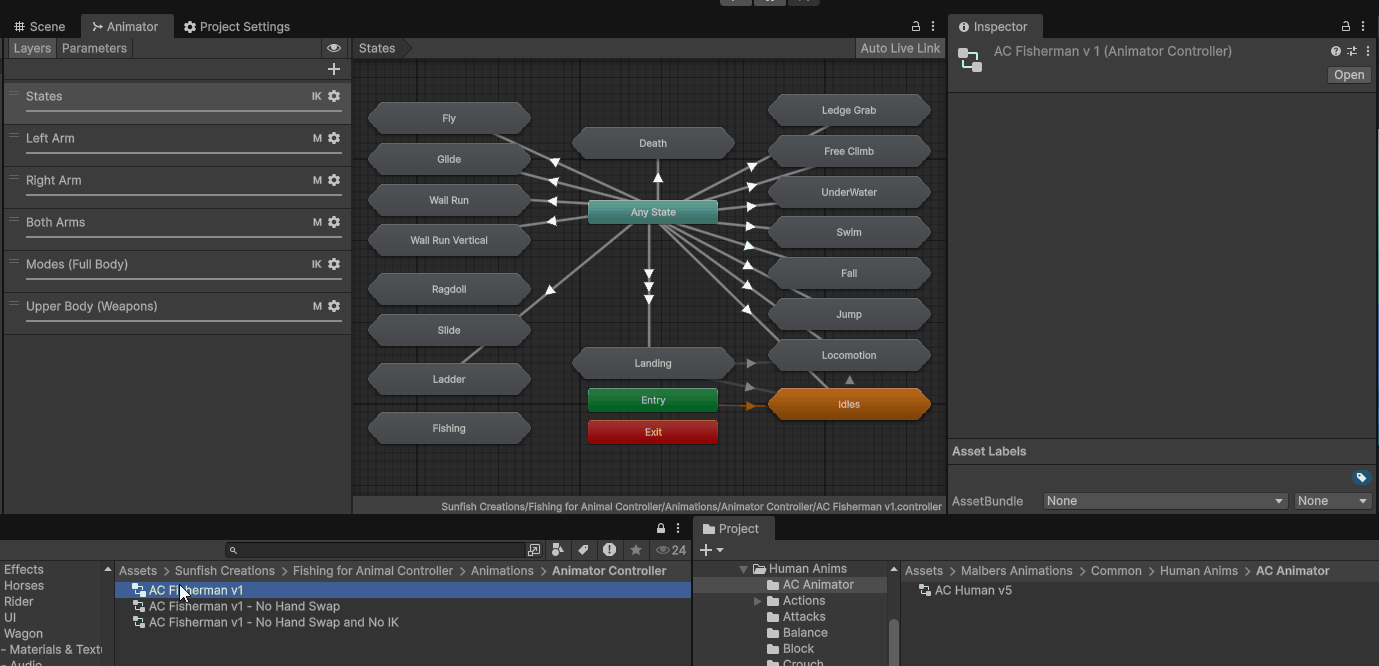Click Search by Label icon in Project
The width and height of the screenshot is (1379, 666).
[x=583, y=550]
